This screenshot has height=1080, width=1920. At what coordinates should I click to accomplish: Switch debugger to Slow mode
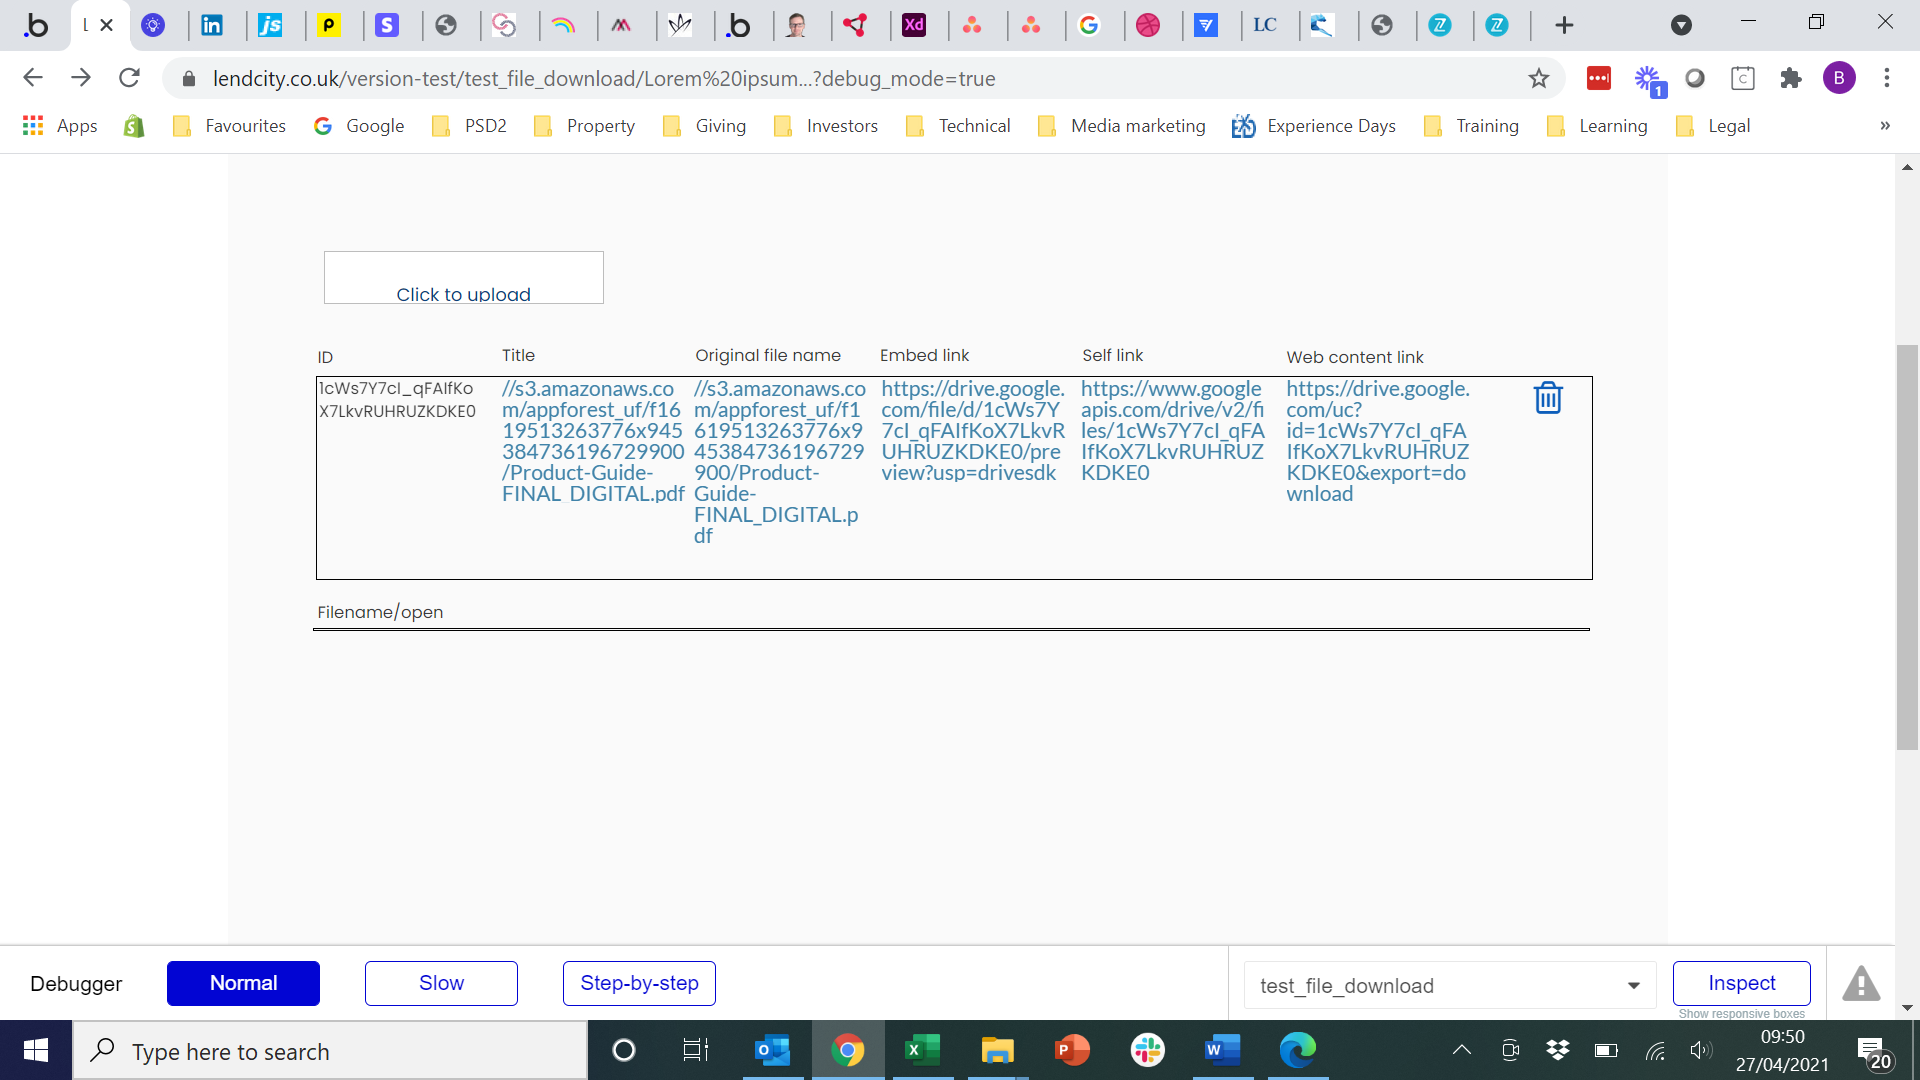(441, 983)
